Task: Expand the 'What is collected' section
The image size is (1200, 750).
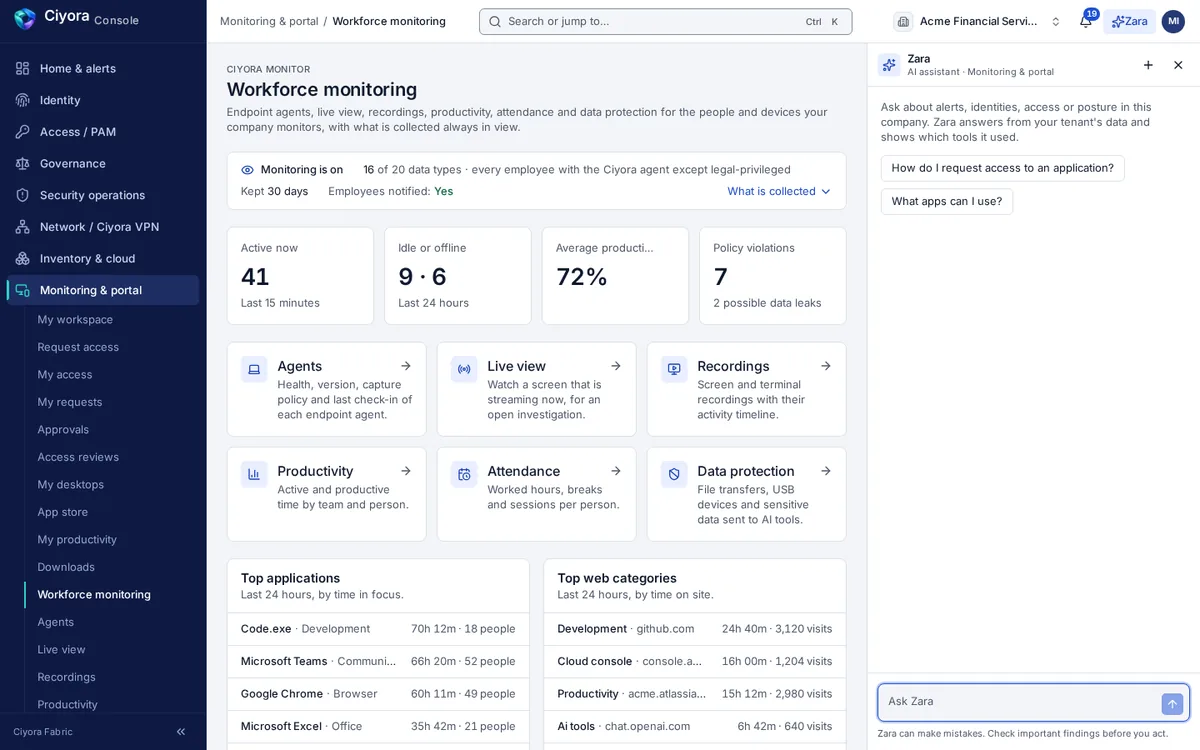Action: click(x=779, y=191)
